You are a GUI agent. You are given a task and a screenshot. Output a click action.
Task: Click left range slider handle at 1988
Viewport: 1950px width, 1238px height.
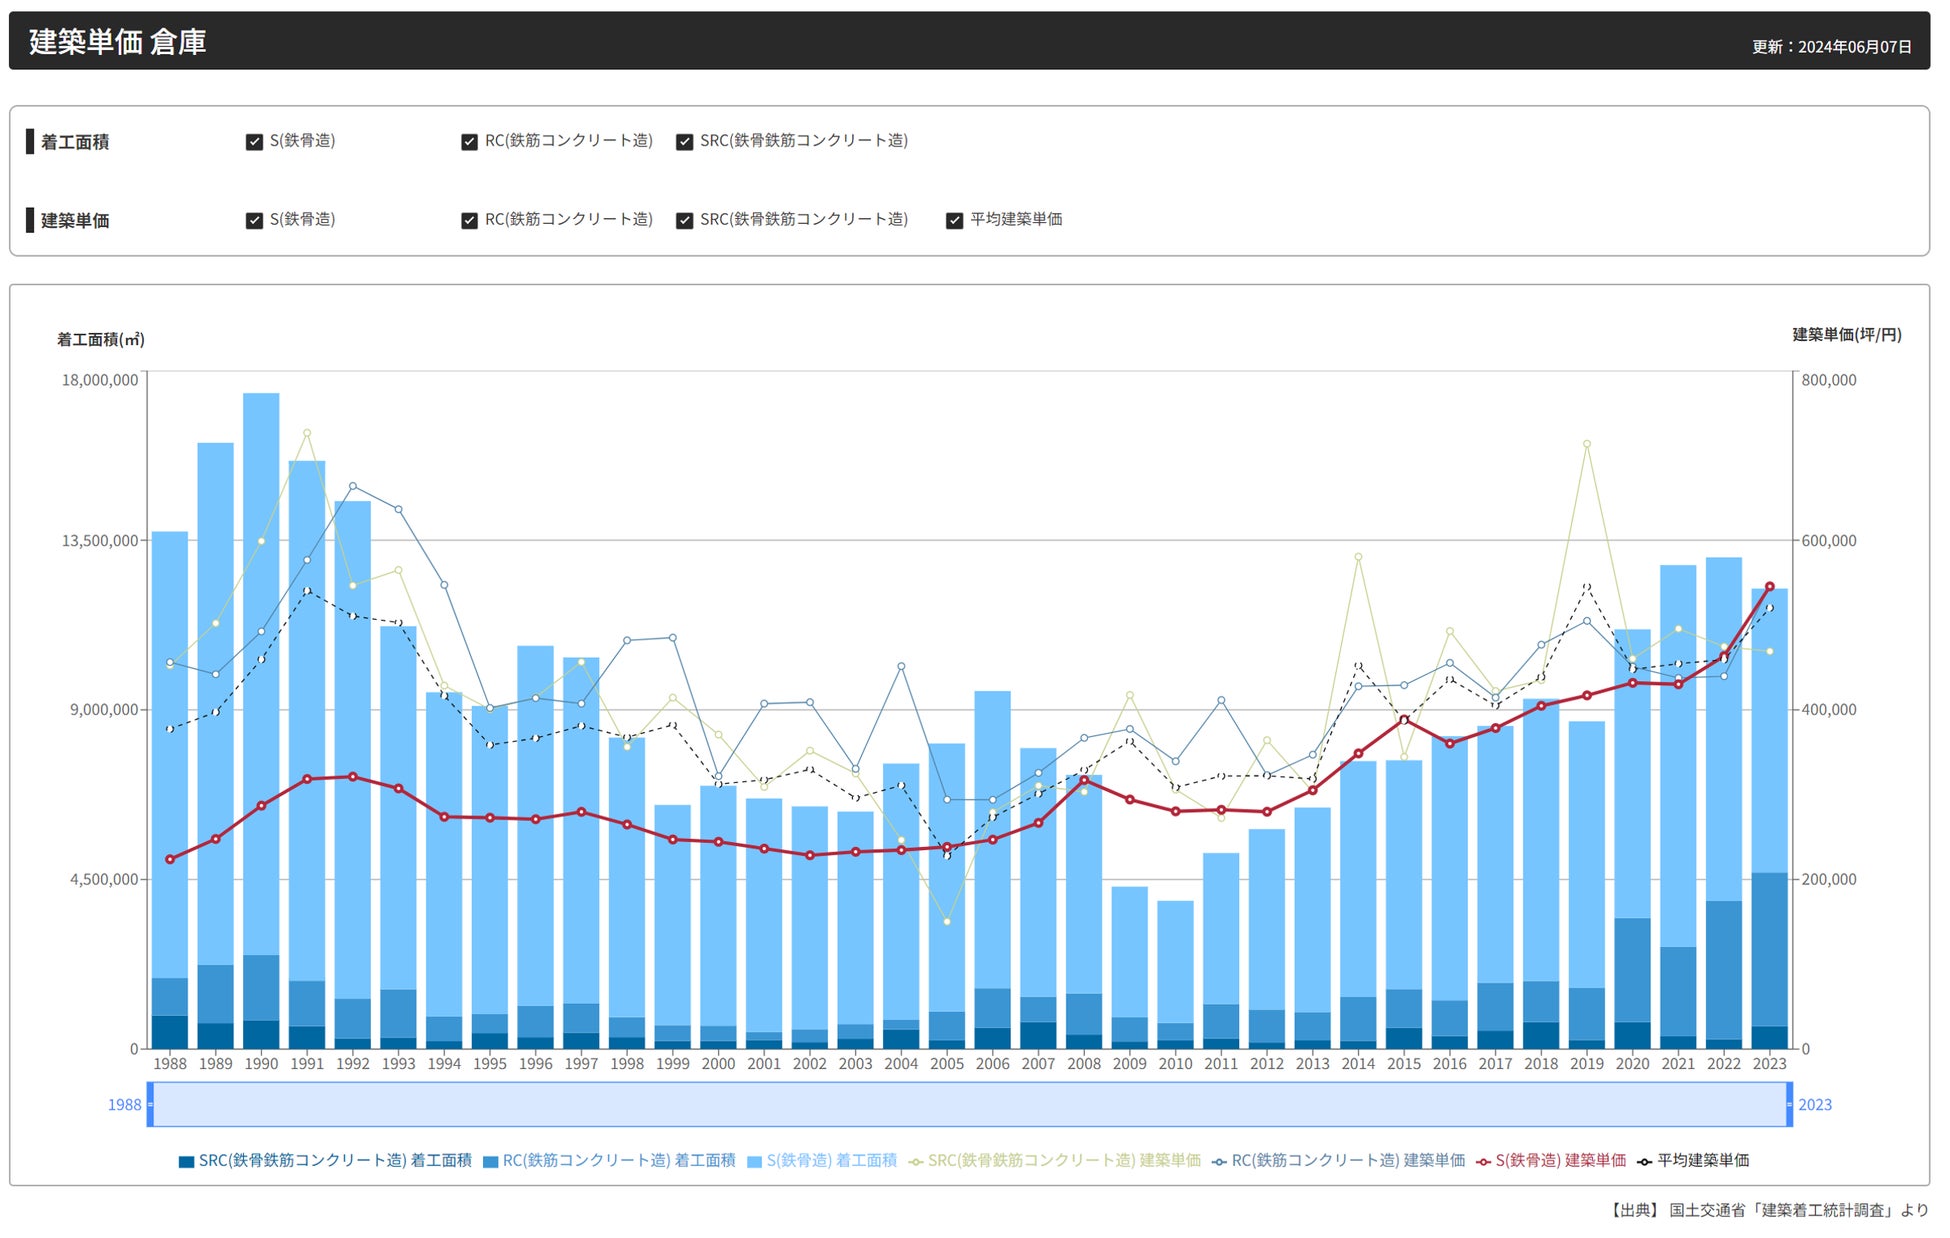coord(151,1104)
